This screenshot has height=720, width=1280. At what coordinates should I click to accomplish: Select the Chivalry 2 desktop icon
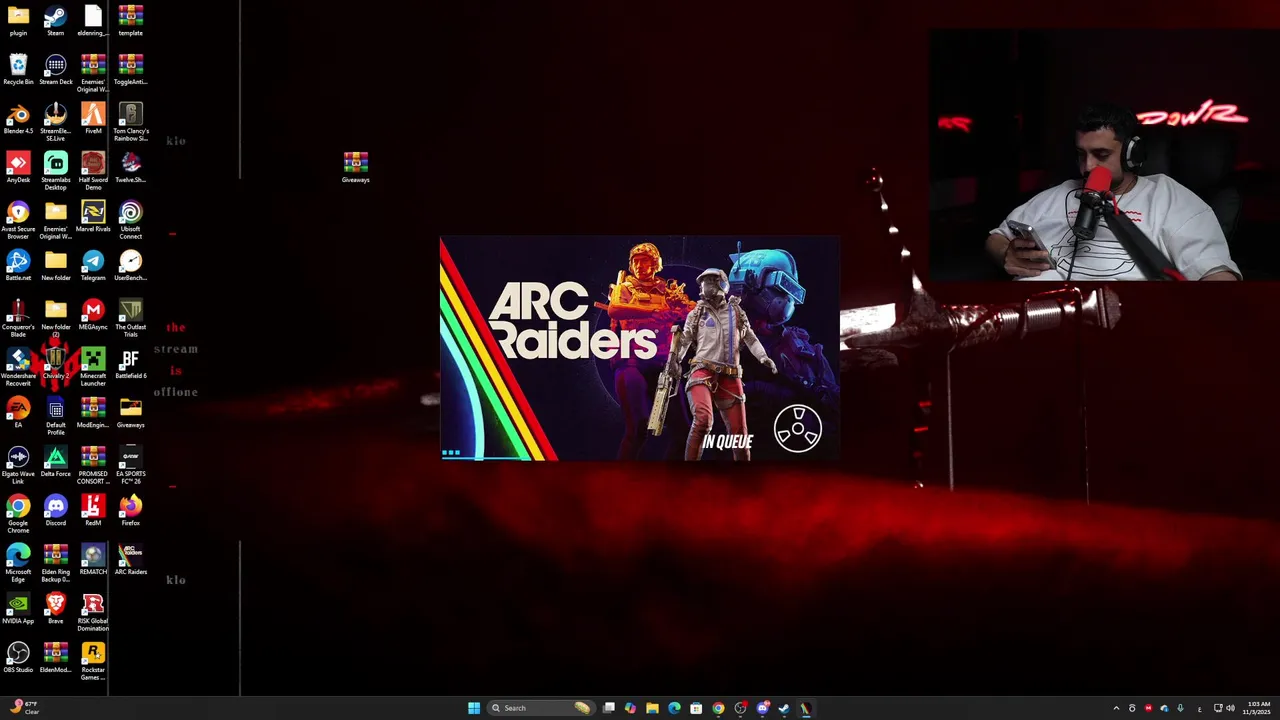56,363
